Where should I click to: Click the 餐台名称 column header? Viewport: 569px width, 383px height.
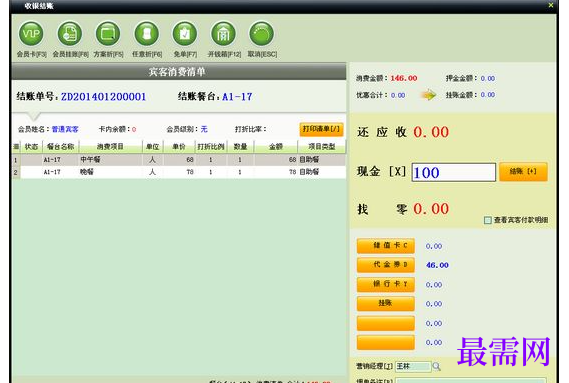point(61,147)
